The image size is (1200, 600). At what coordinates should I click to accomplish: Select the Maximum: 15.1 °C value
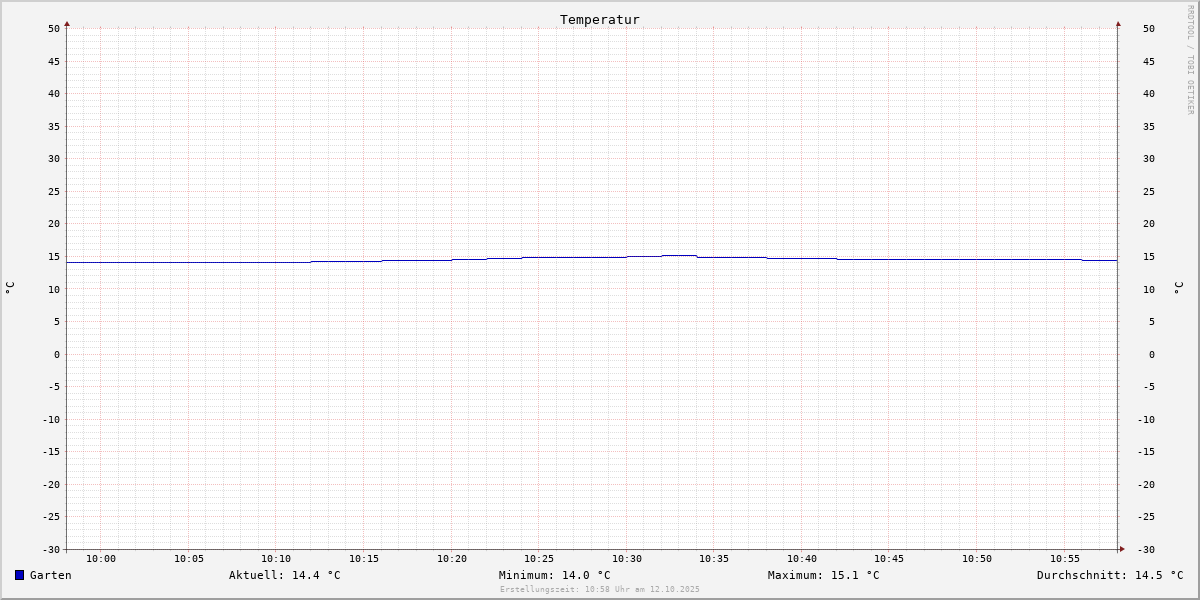[x=824, y=575]
